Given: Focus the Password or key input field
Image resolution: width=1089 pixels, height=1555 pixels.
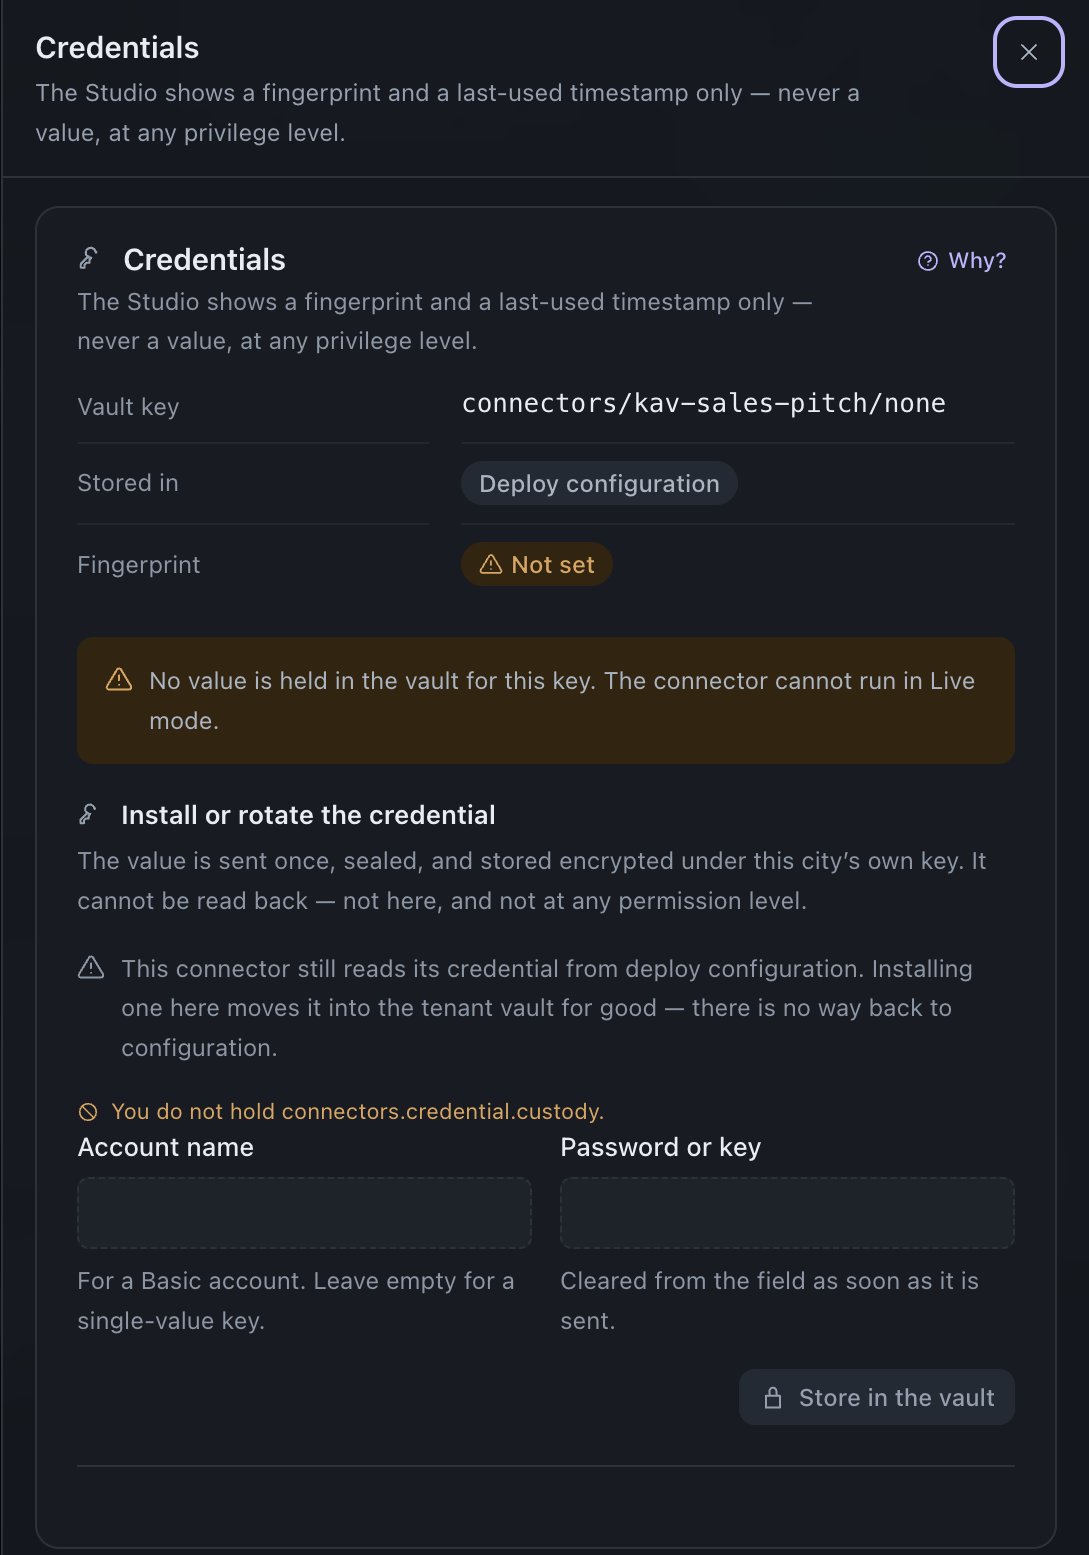Looking at the screenshot, I should [787, 1212].
